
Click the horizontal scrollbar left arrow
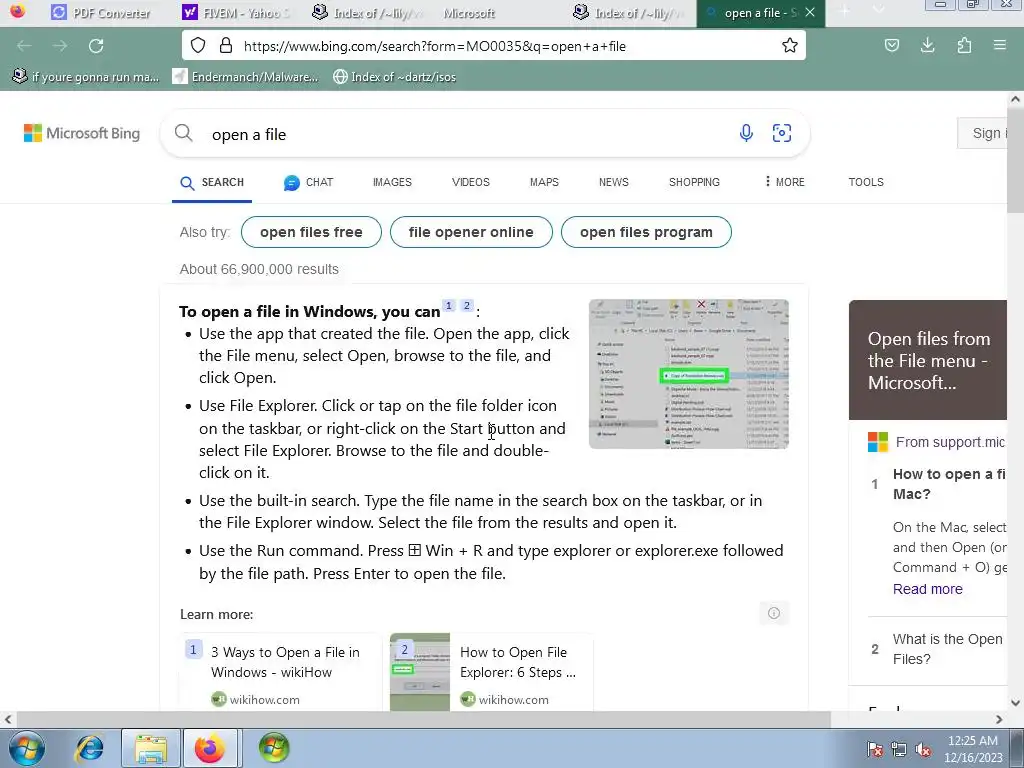pos(8,720)
